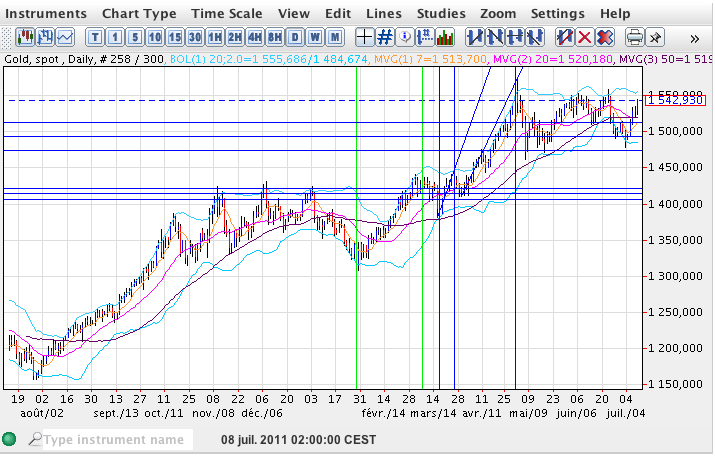Click the thin red X delete line icon
This screenshot has height=458, width=715.
pyautogui.click(x=585, y=37)
